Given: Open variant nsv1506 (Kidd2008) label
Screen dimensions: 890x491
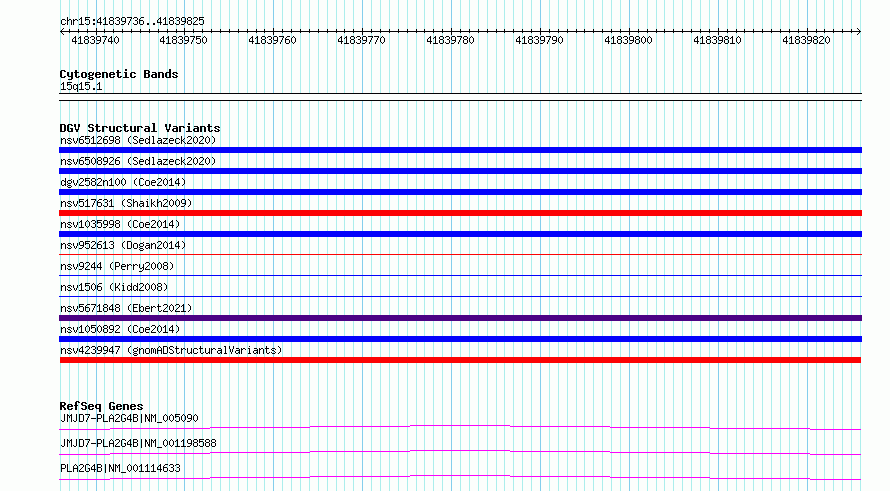Looking at the screenshot, I should click(x=114, y=287).
